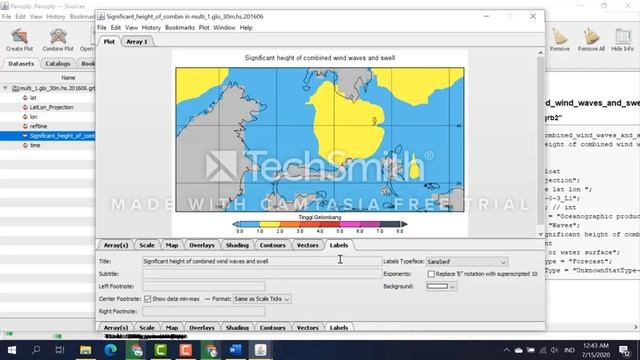Open the Format Same as Scale Ticks dropdown
Screen dimensions: 640x360
(x=262, y=299)
